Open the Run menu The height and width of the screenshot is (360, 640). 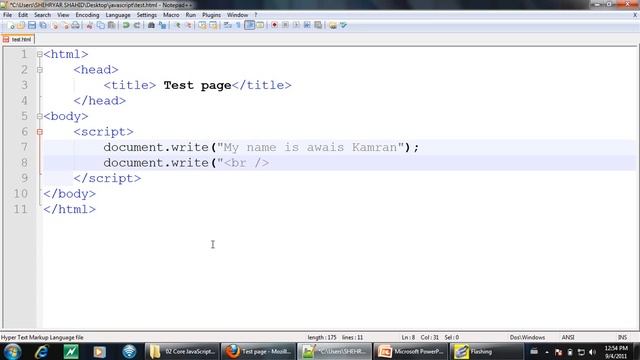pyautogui.click(x=191, y=15)
